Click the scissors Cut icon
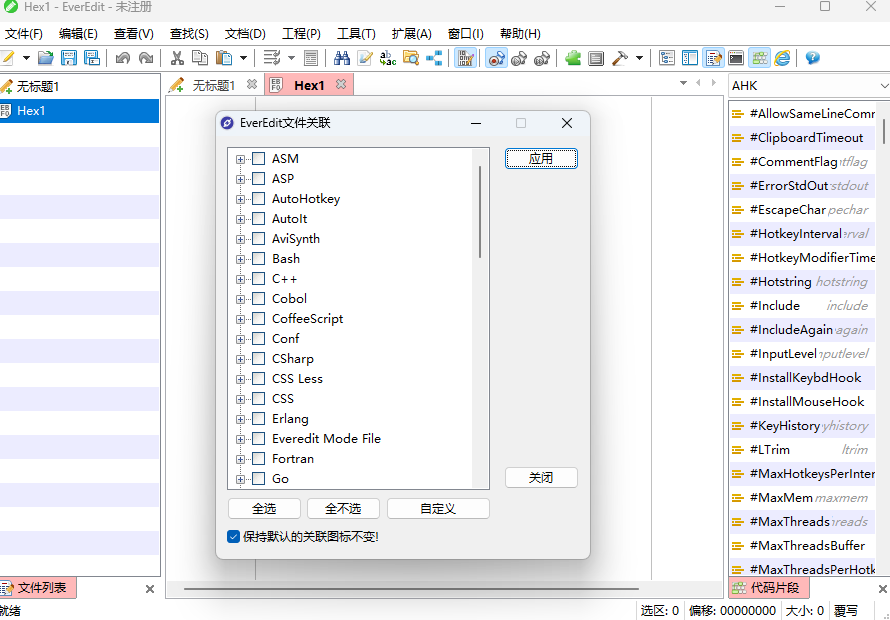Screen dimensions: 890x620 click(177, 58)
